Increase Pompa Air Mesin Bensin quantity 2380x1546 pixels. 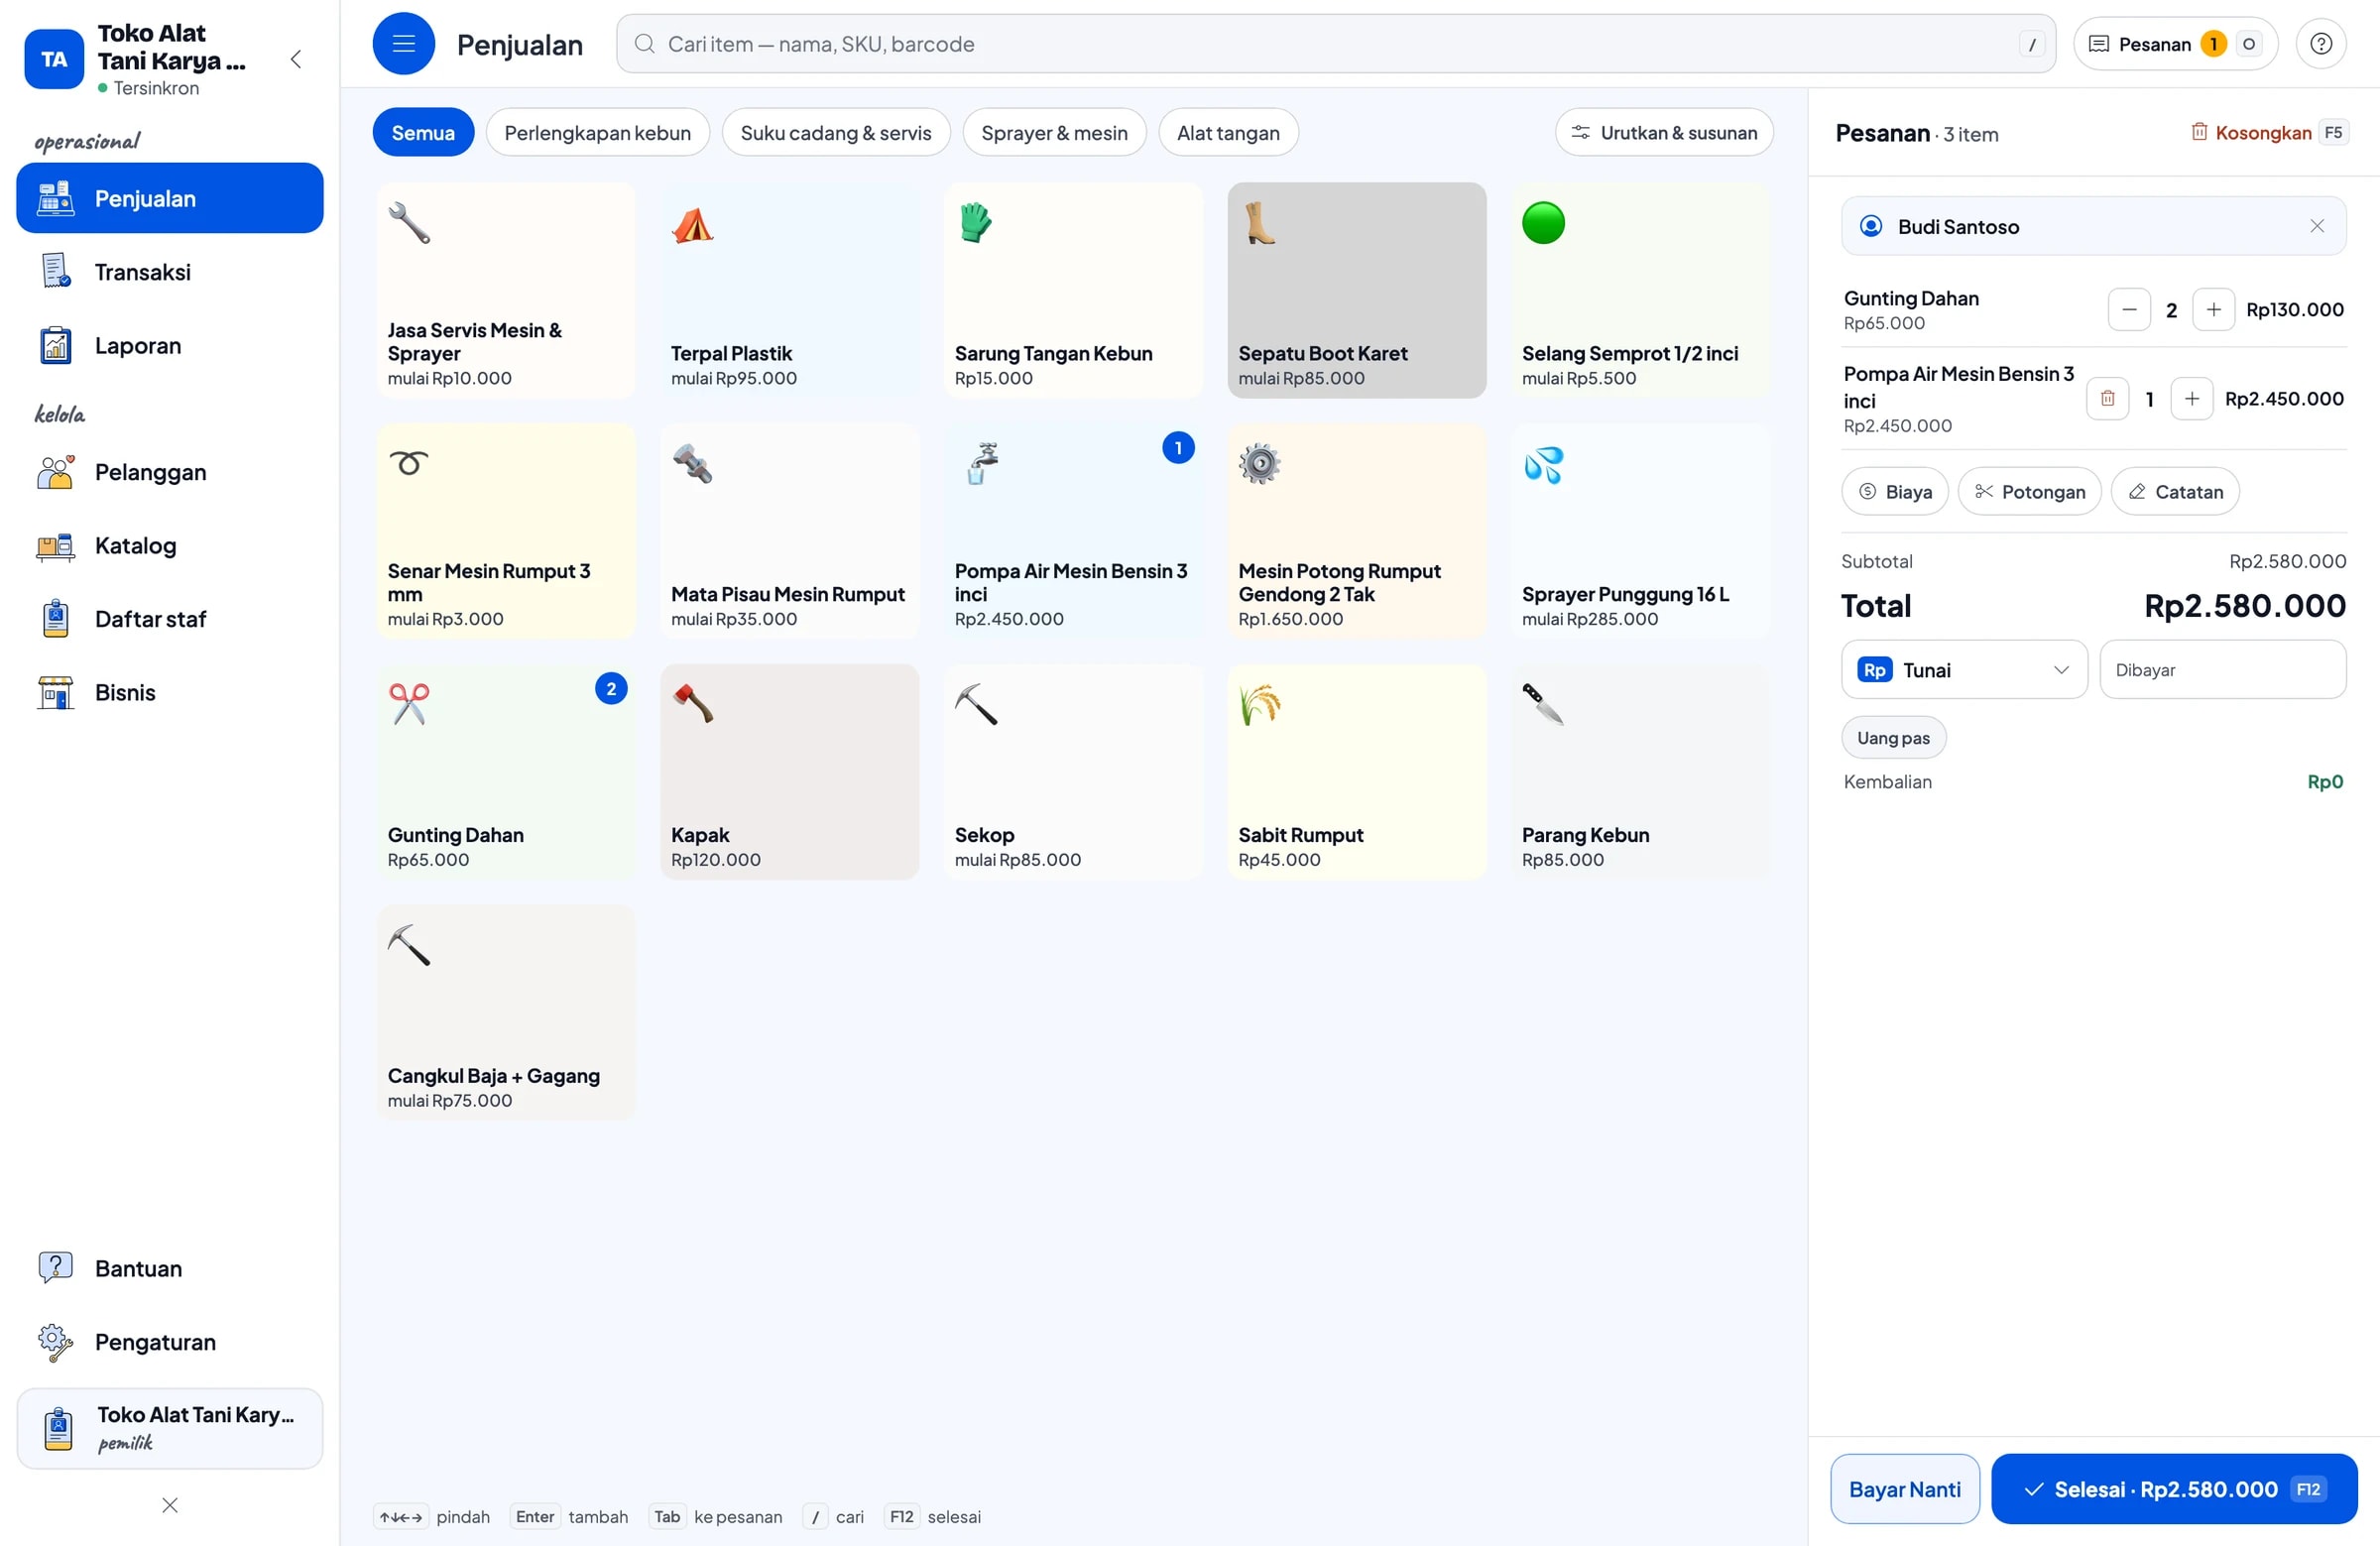click(x=2191, y=399)
